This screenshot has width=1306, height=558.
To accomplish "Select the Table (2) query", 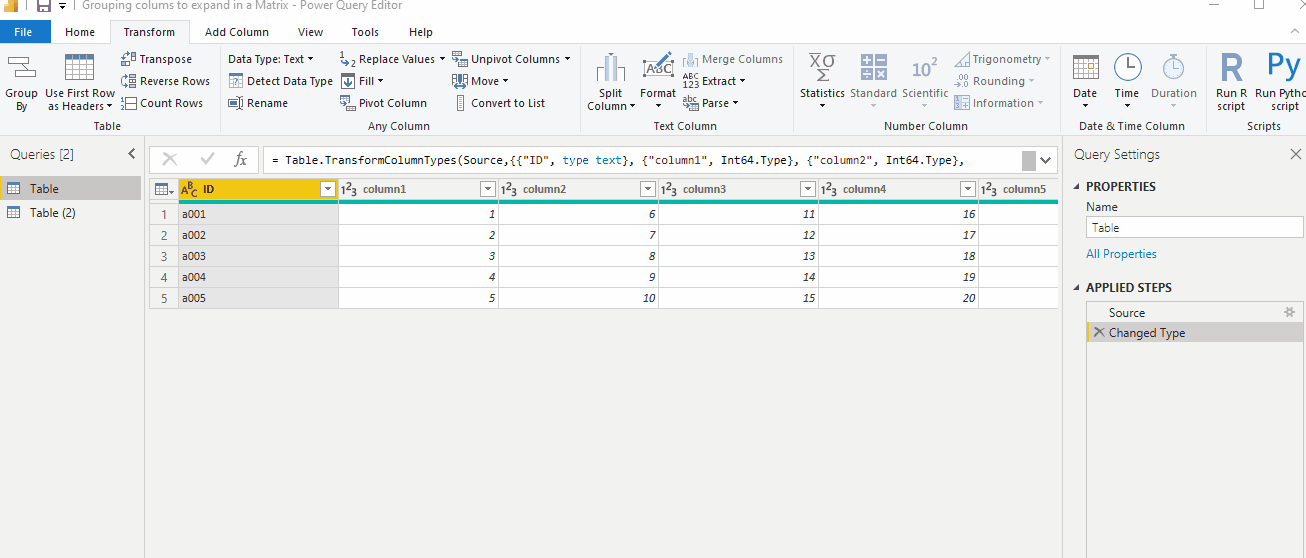I will 71,212.
